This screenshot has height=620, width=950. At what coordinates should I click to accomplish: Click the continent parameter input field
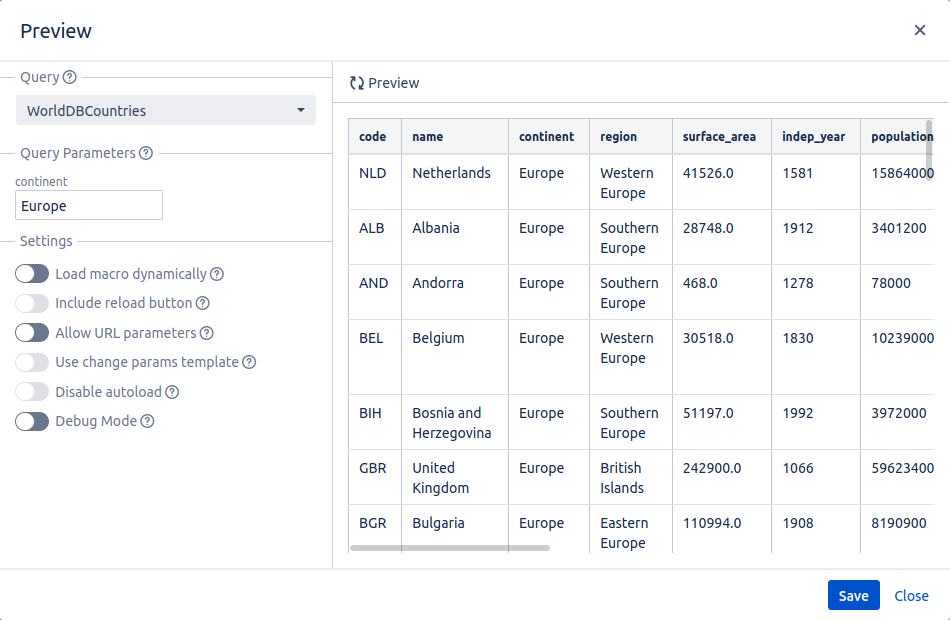(x=89, y=206)
